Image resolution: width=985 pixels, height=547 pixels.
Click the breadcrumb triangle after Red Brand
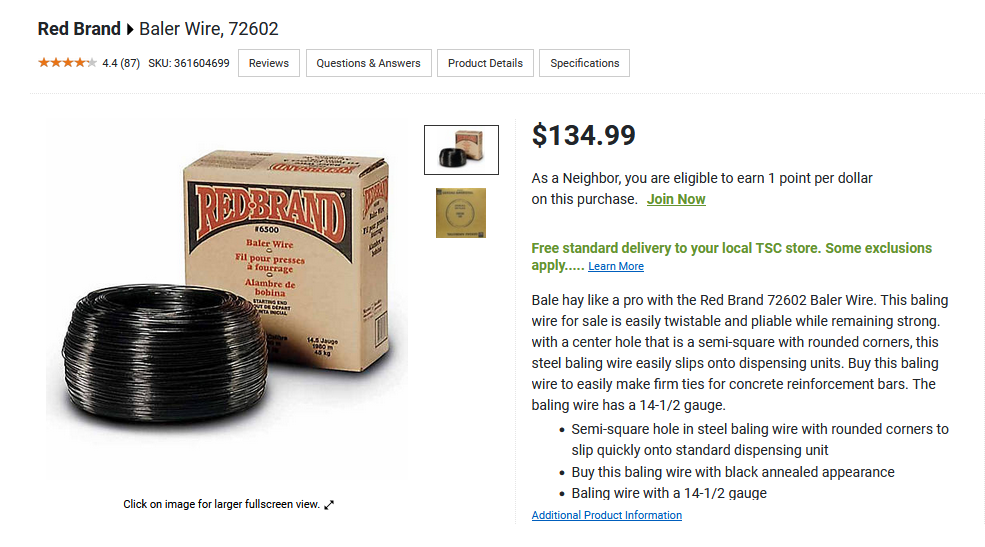pos(130,29)
